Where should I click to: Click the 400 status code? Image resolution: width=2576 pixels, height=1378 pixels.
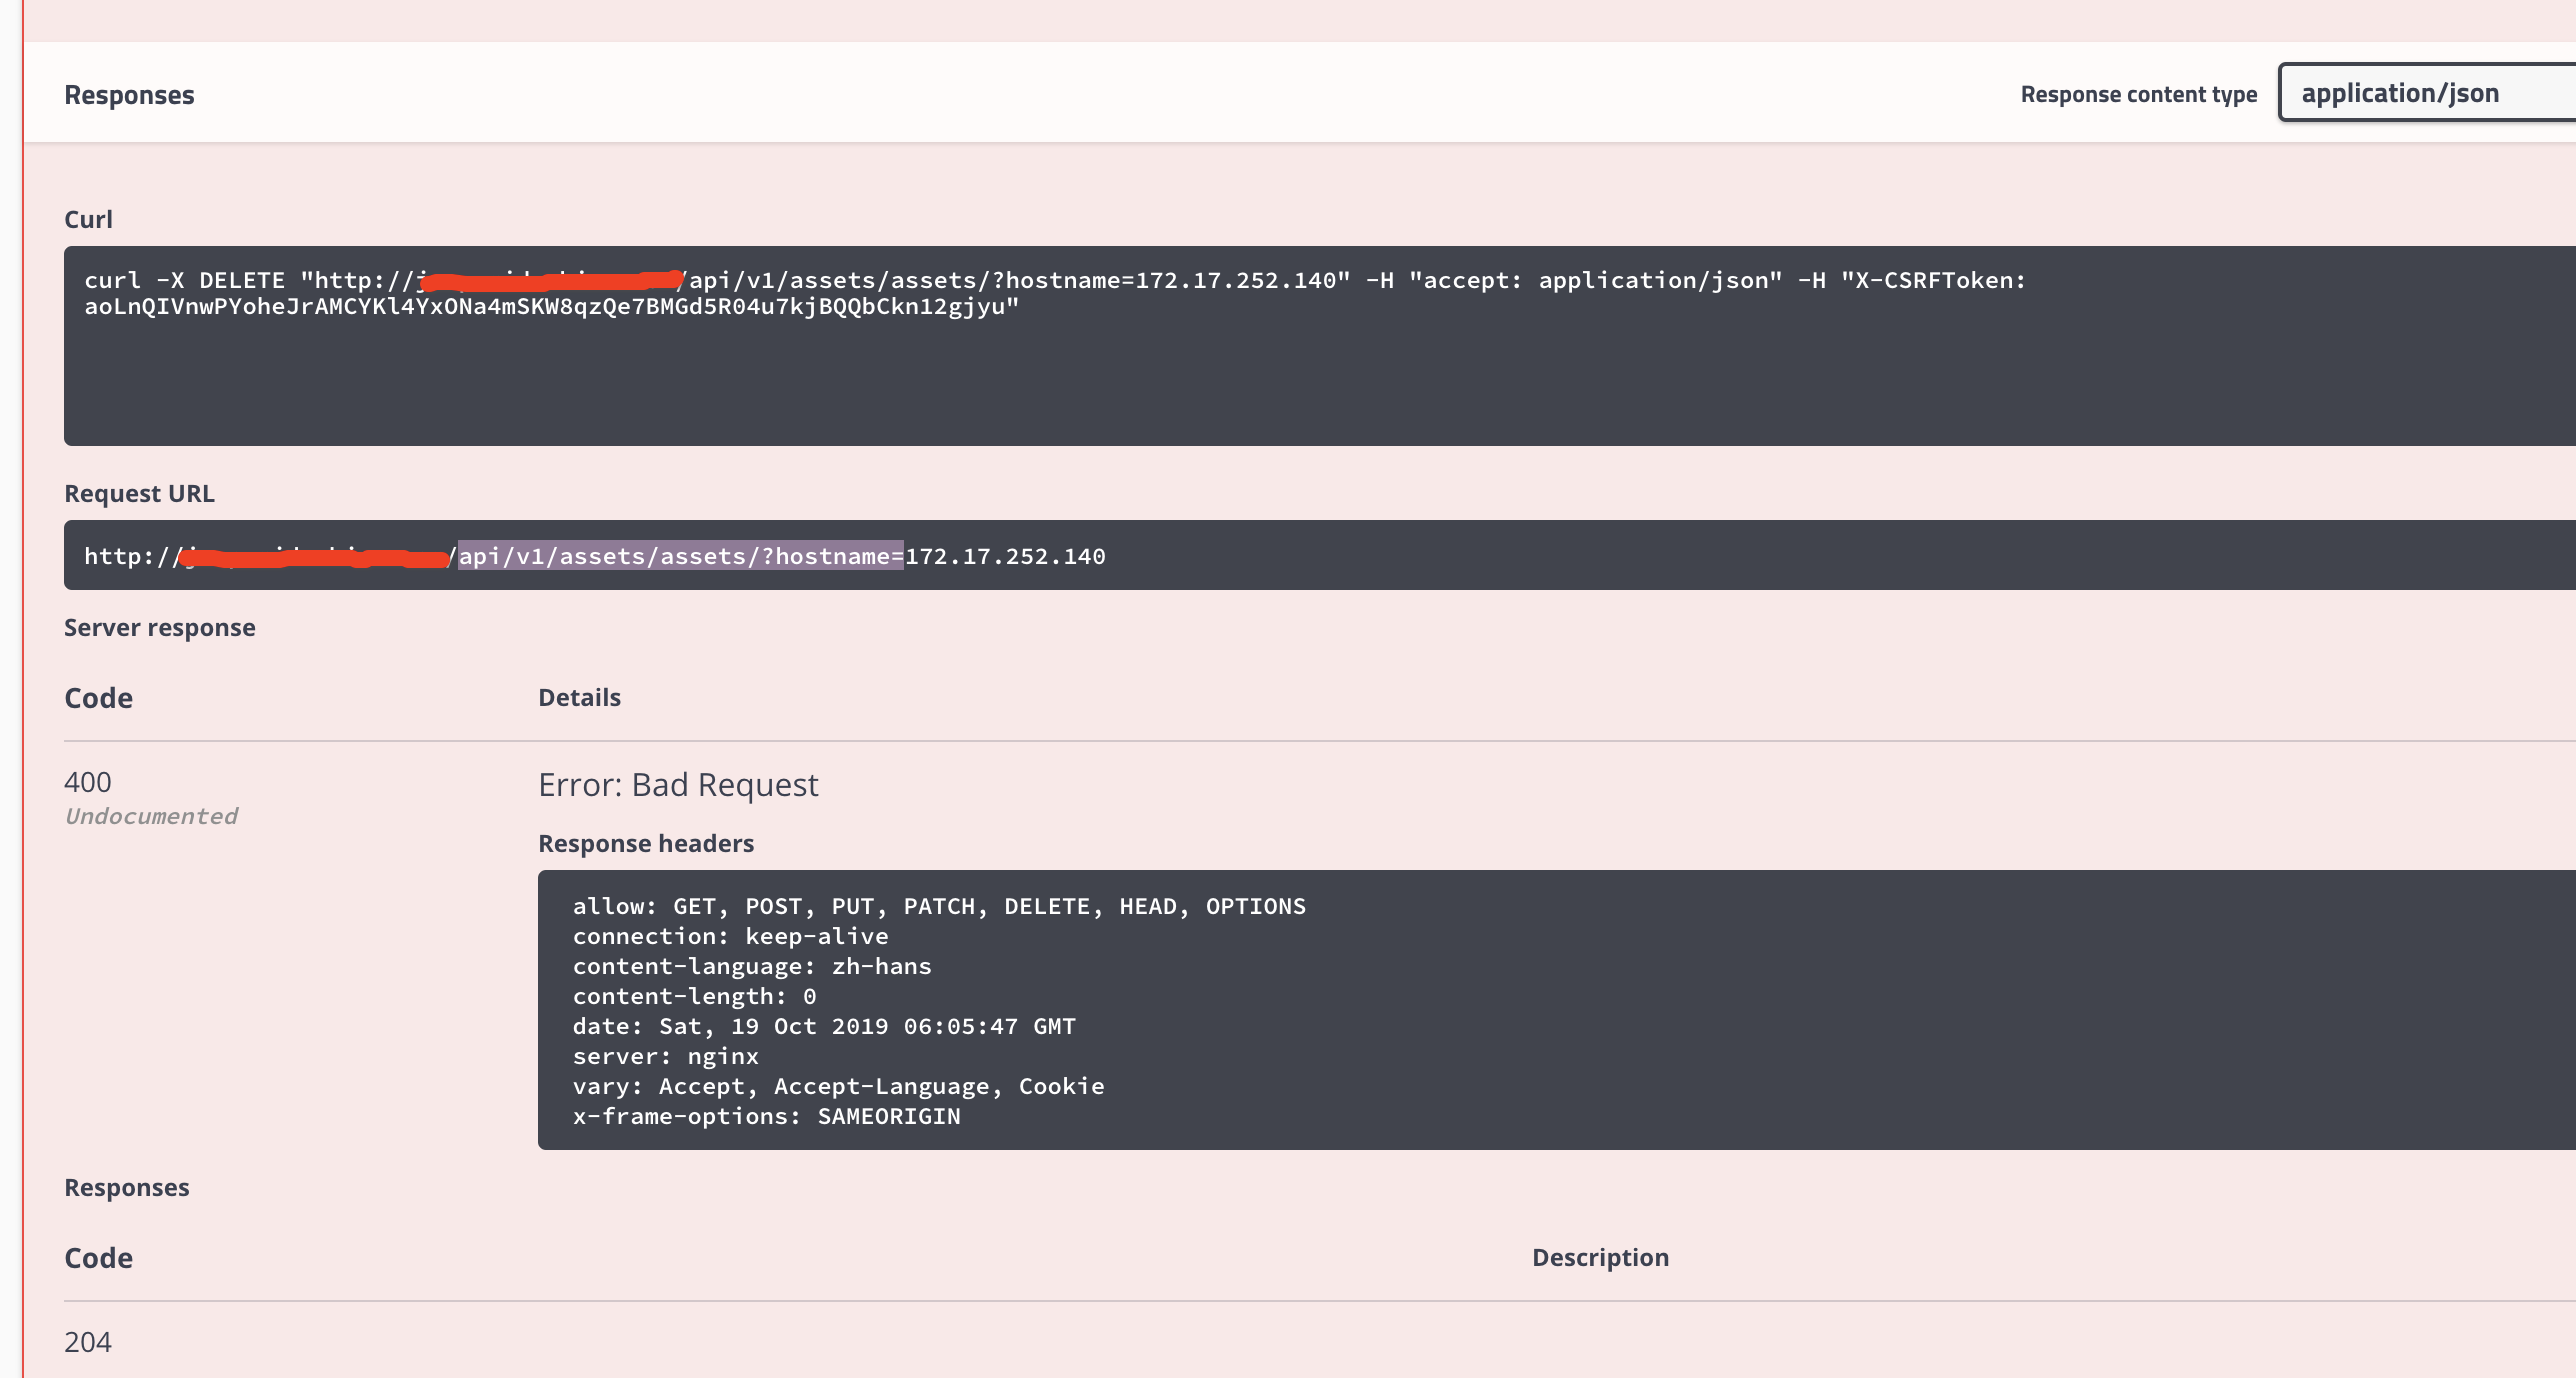coord(88,780)
